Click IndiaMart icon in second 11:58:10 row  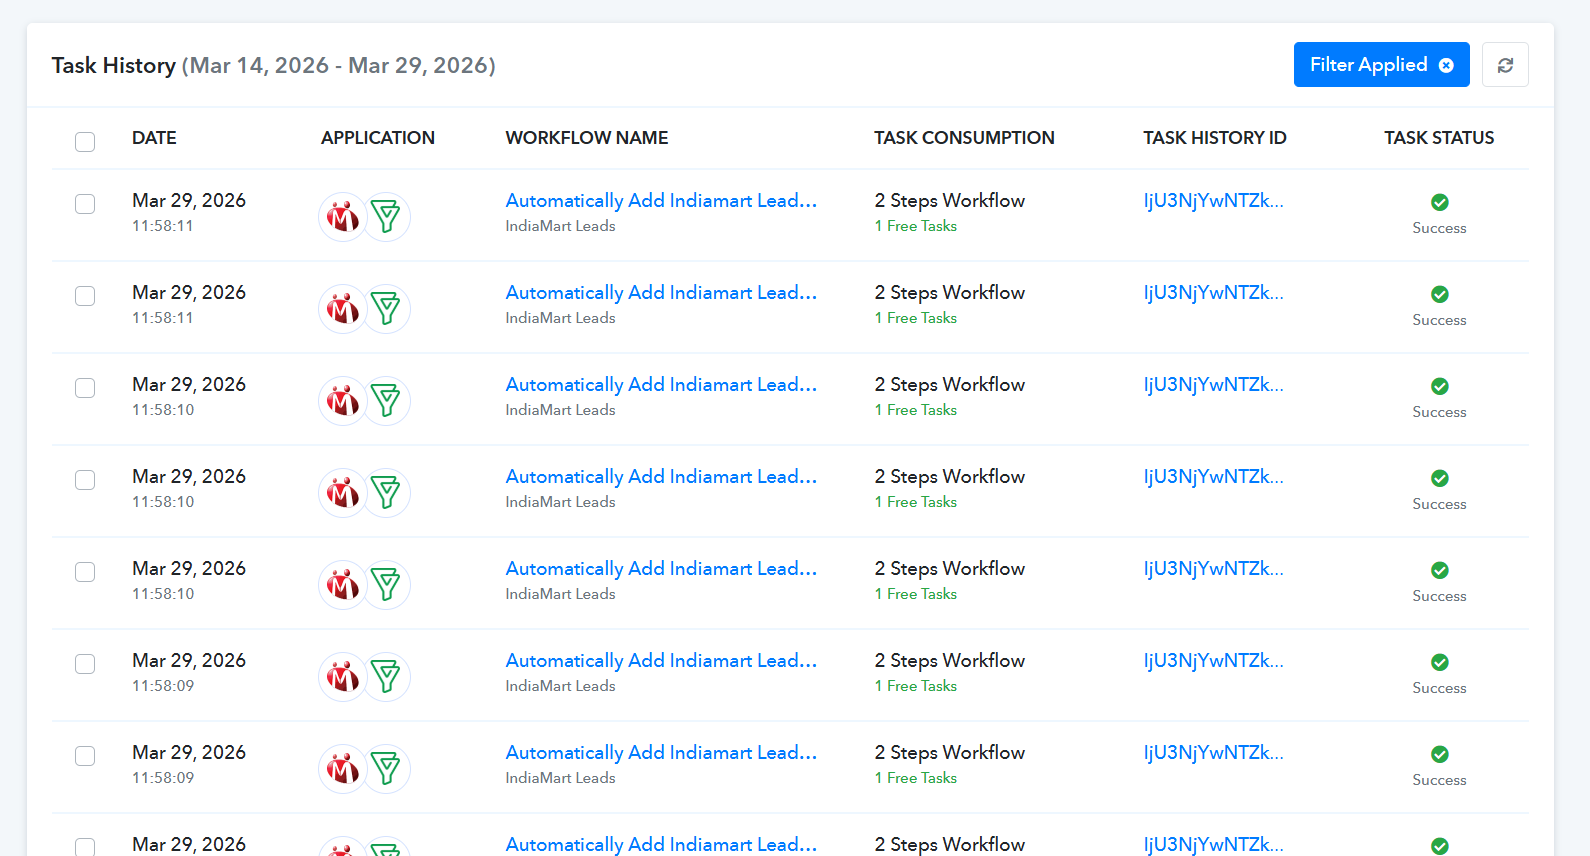point(343,493)
